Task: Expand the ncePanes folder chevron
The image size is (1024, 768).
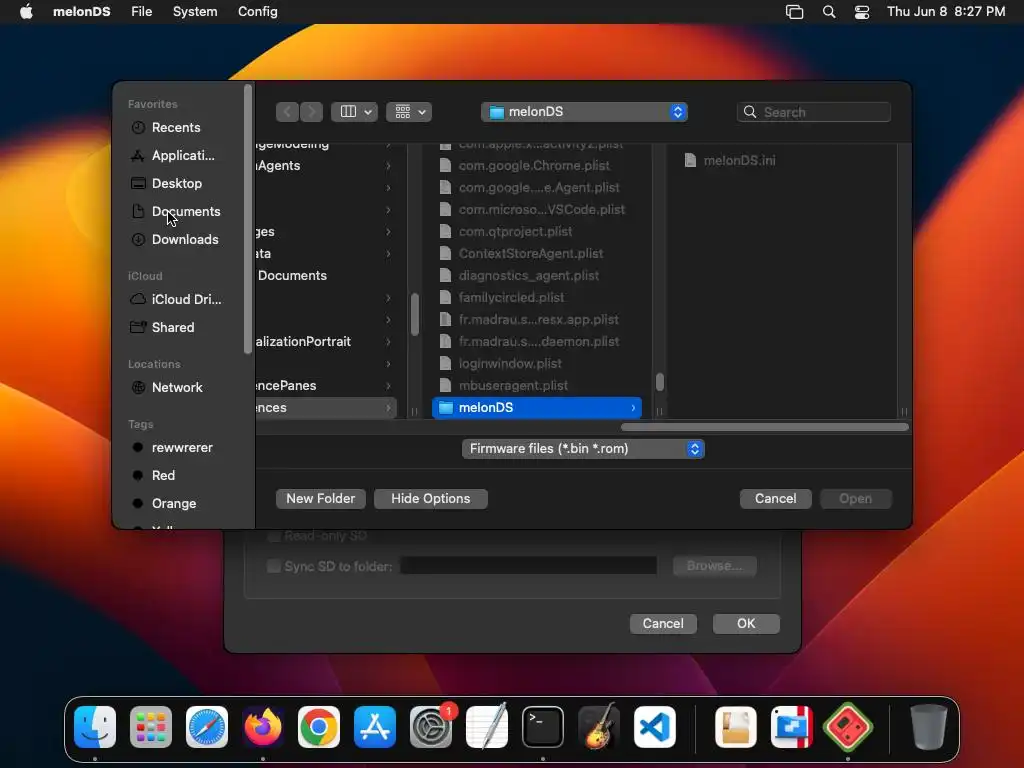Action: (x=389, y=385)
